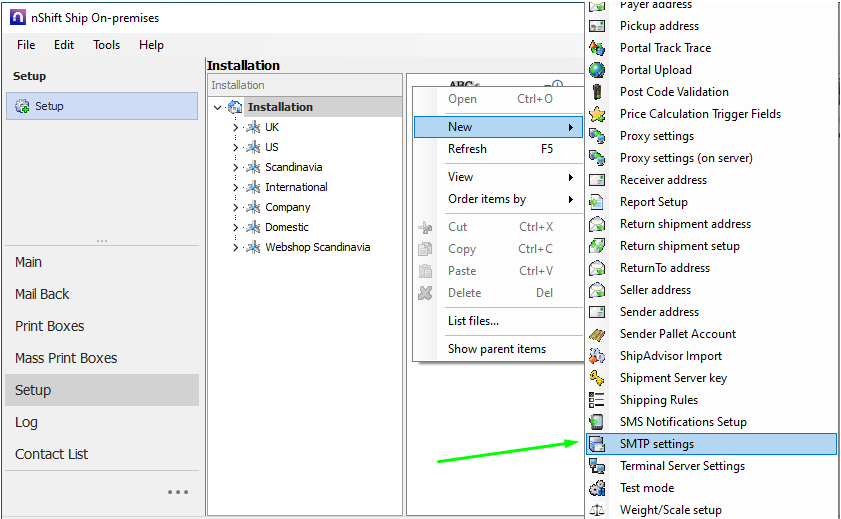Click the Proxy settings icon

(x=597, y=136)
